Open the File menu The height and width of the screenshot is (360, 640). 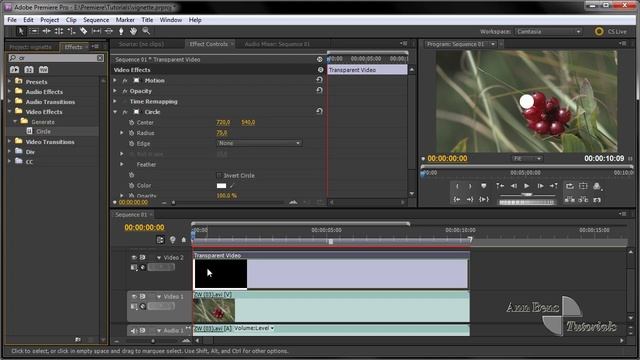[12, 20]
